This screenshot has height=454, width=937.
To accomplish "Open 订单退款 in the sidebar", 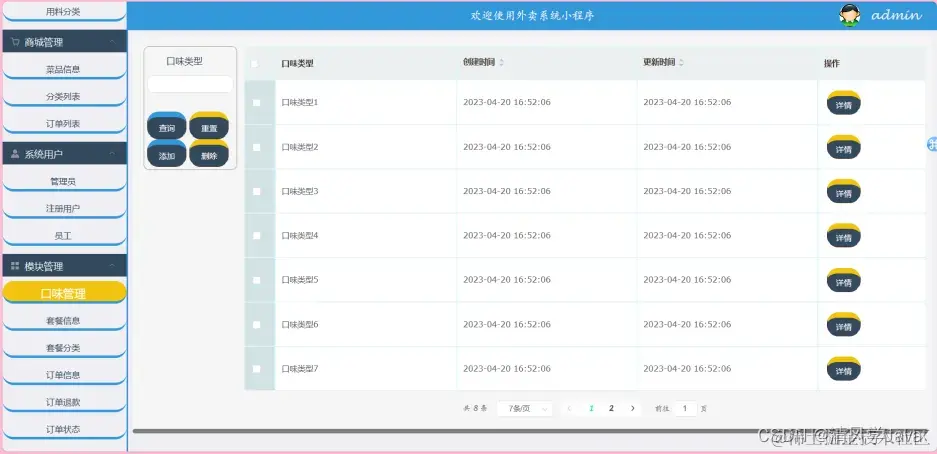I will click(64, 402).
